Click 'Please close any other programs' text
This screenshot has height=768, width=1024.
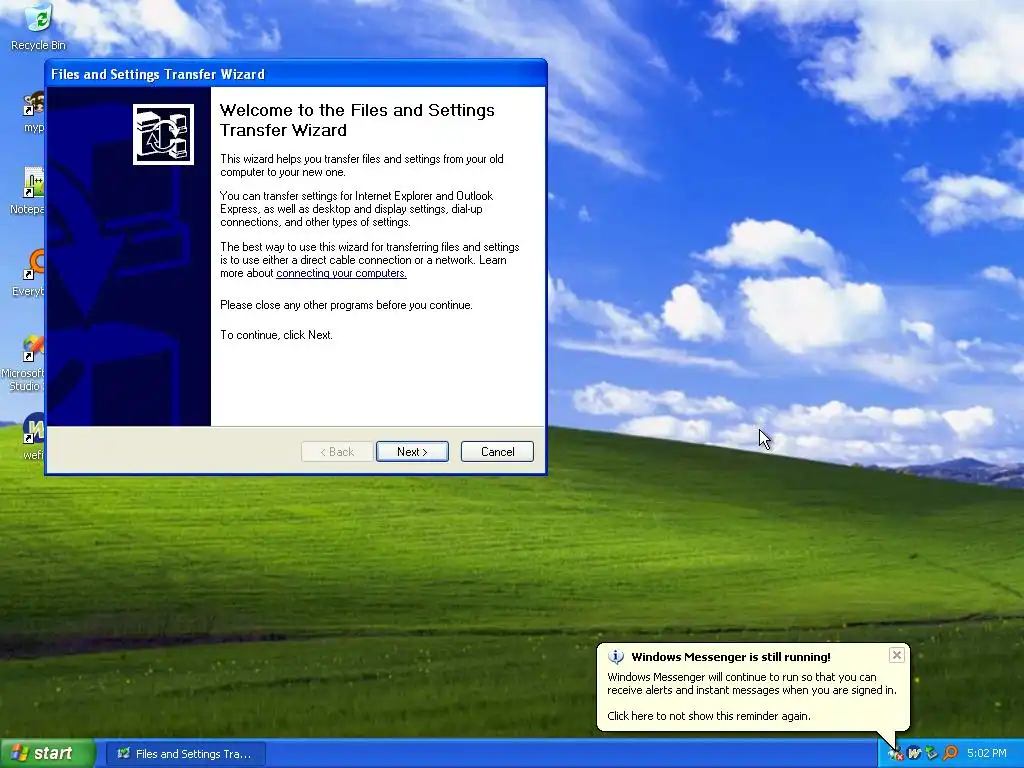click(346, 305)
